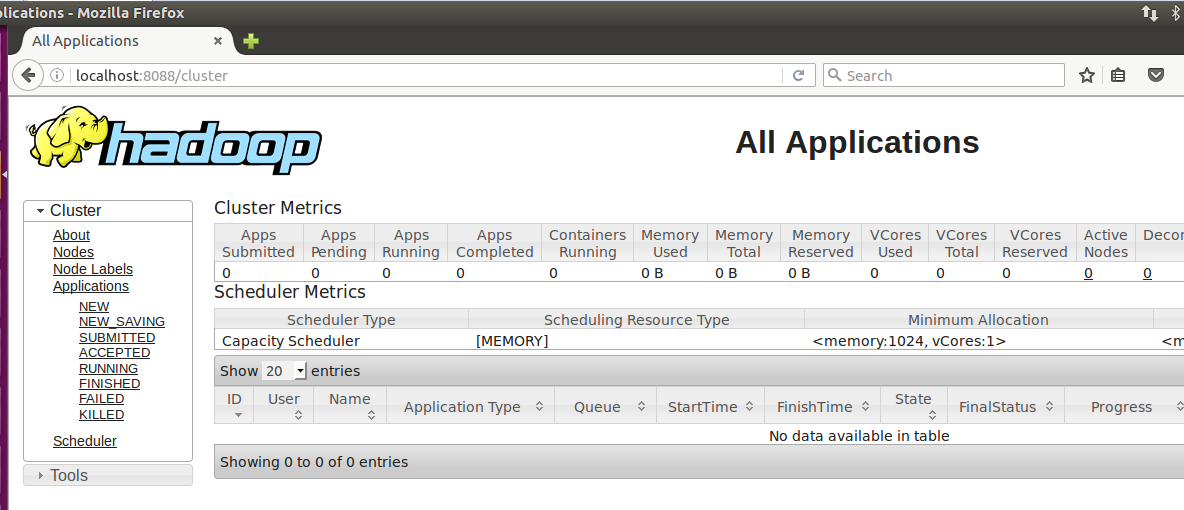Sort table by State column
Viewport: 1184px width, 510px height.
point(914,406)
